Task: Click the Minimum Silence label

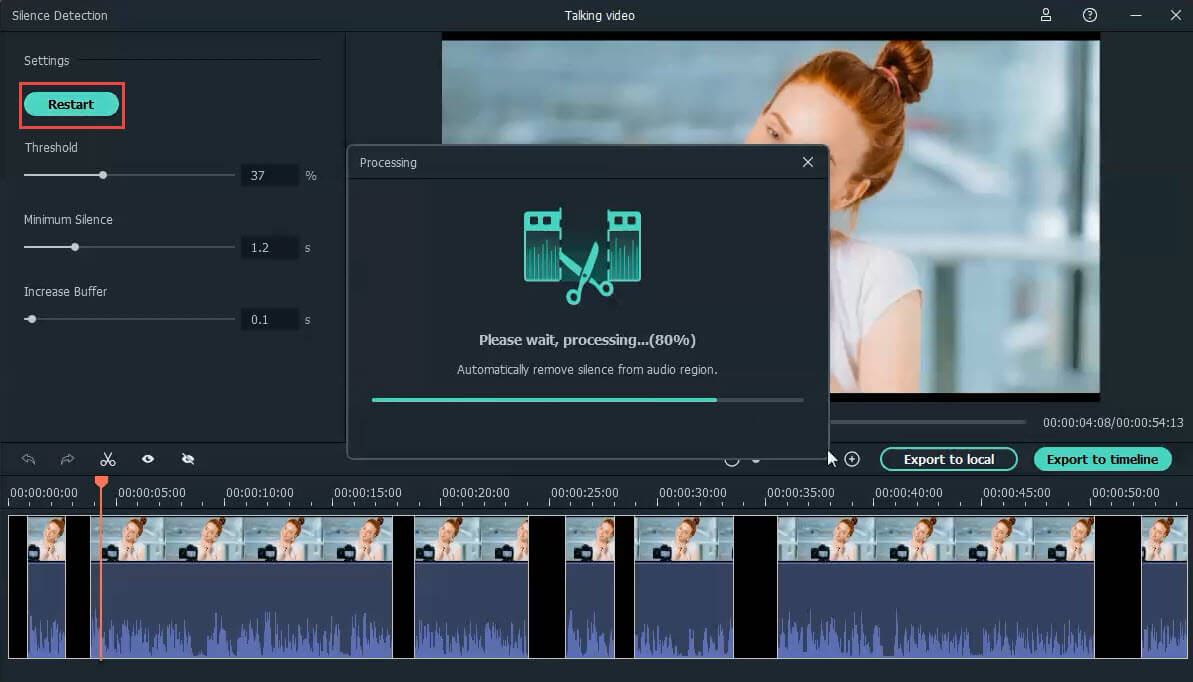Action: pyautogui.click(x=68, y=219)
